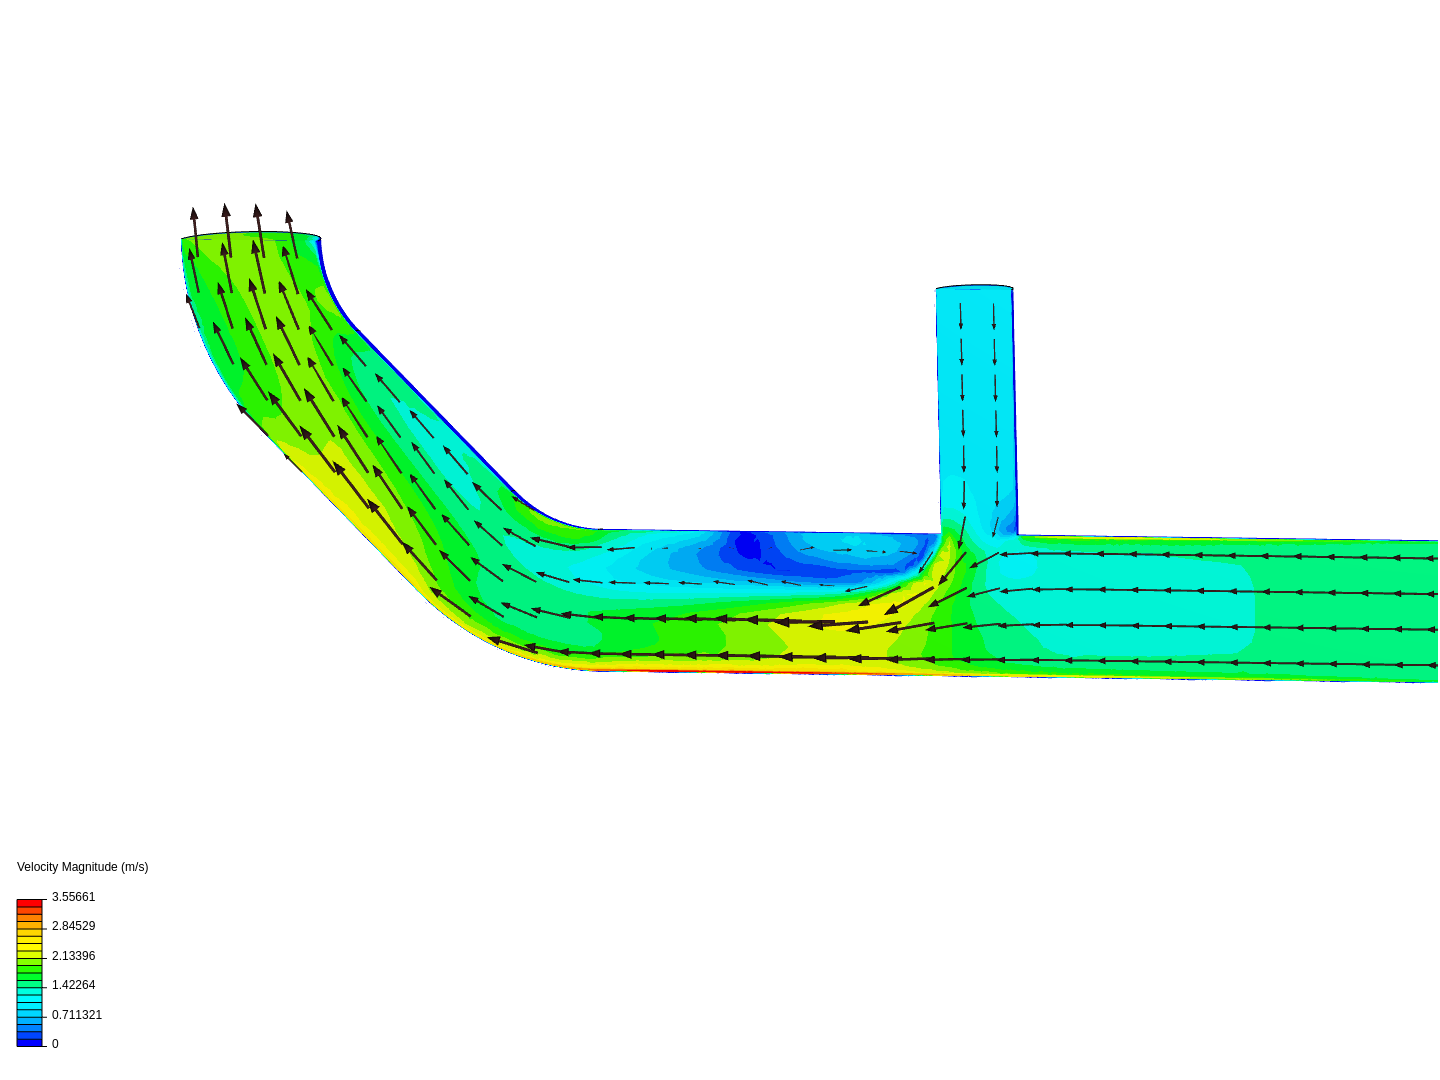
Task: Select the 3.55661 maximum legend value
Action: pyautogui.click(x=73, y=897)
